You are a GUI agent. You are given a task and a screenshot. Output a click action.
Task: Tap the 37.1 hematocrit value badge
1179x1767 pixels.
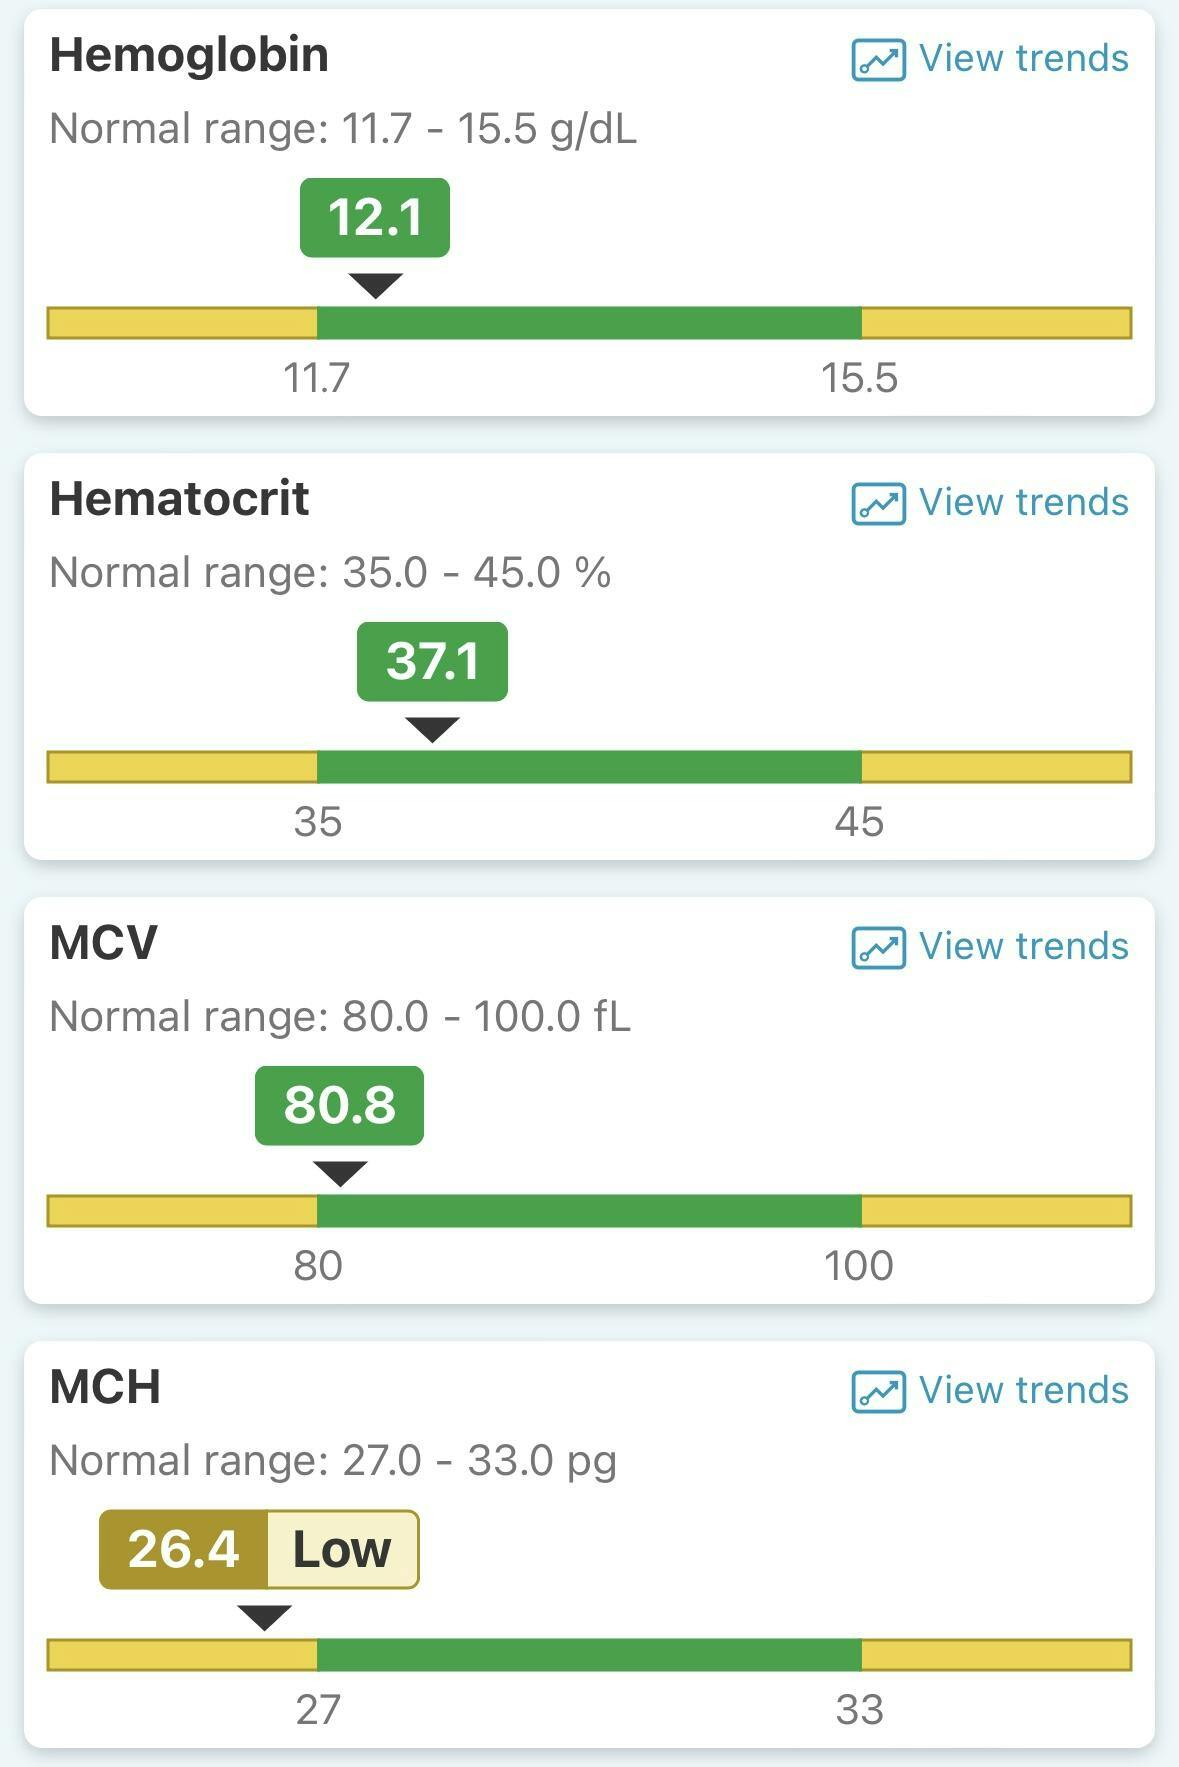click(x=432, y=662)
